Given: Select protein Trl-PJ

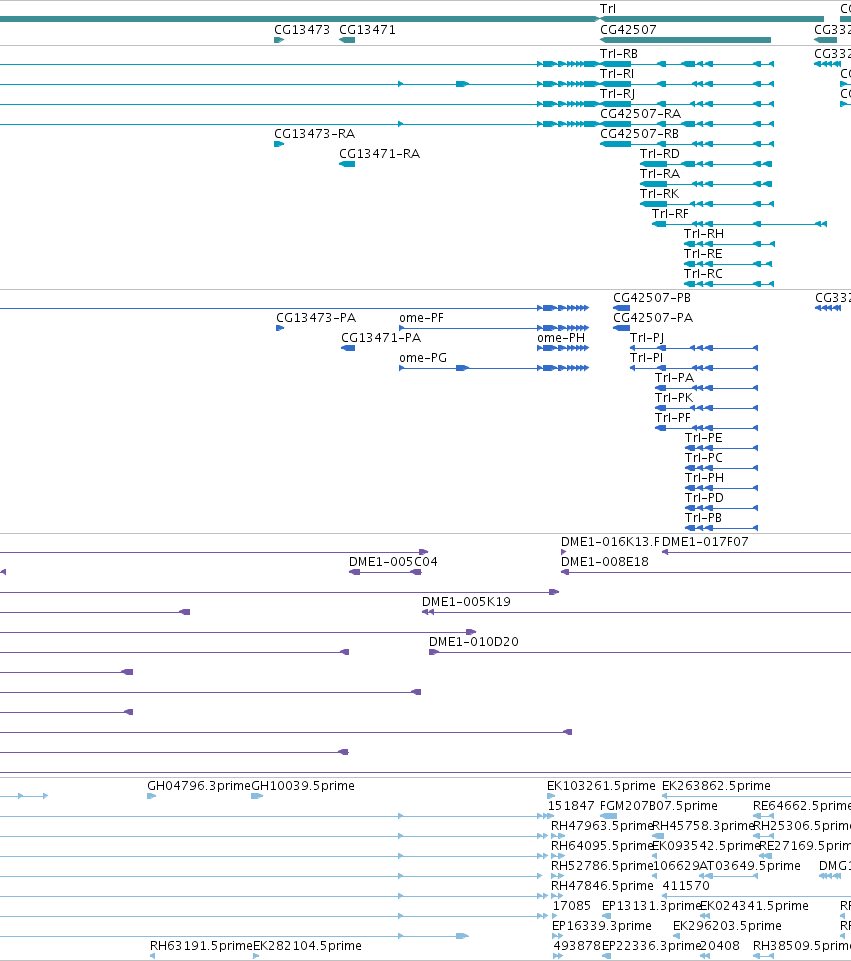Looking at the screenshot, I should coord(694,348).
